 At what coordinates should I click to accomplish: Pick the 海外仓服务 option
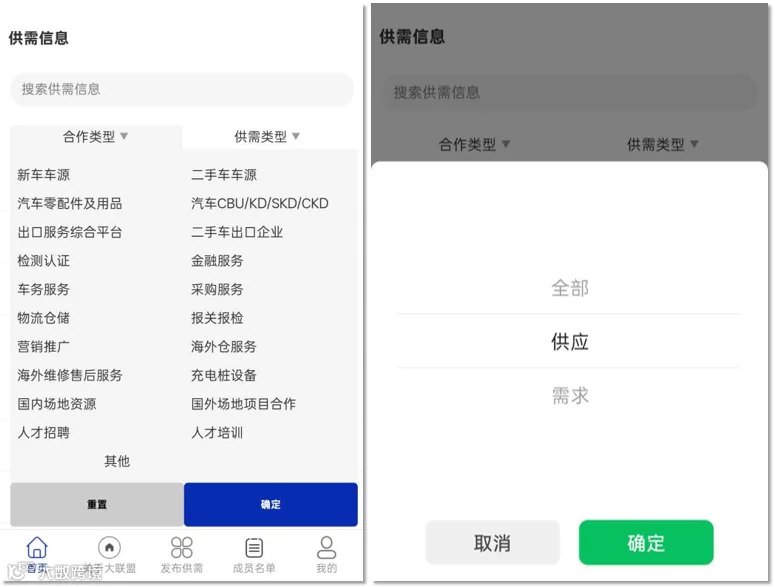224,347
